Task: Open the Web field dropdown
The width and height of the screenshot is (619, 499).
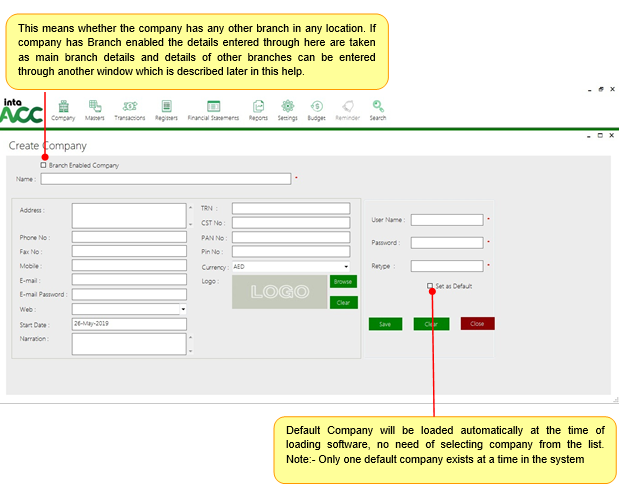Action: click(184, 310)
